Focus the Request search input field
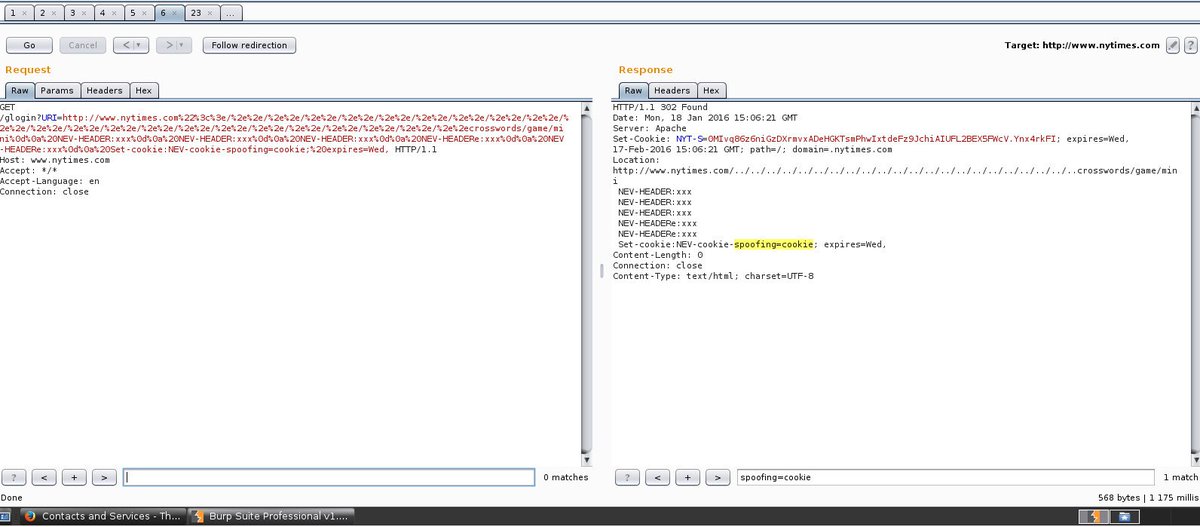Viewport: 1200px width, 527px height. click(x=329, y=478)
